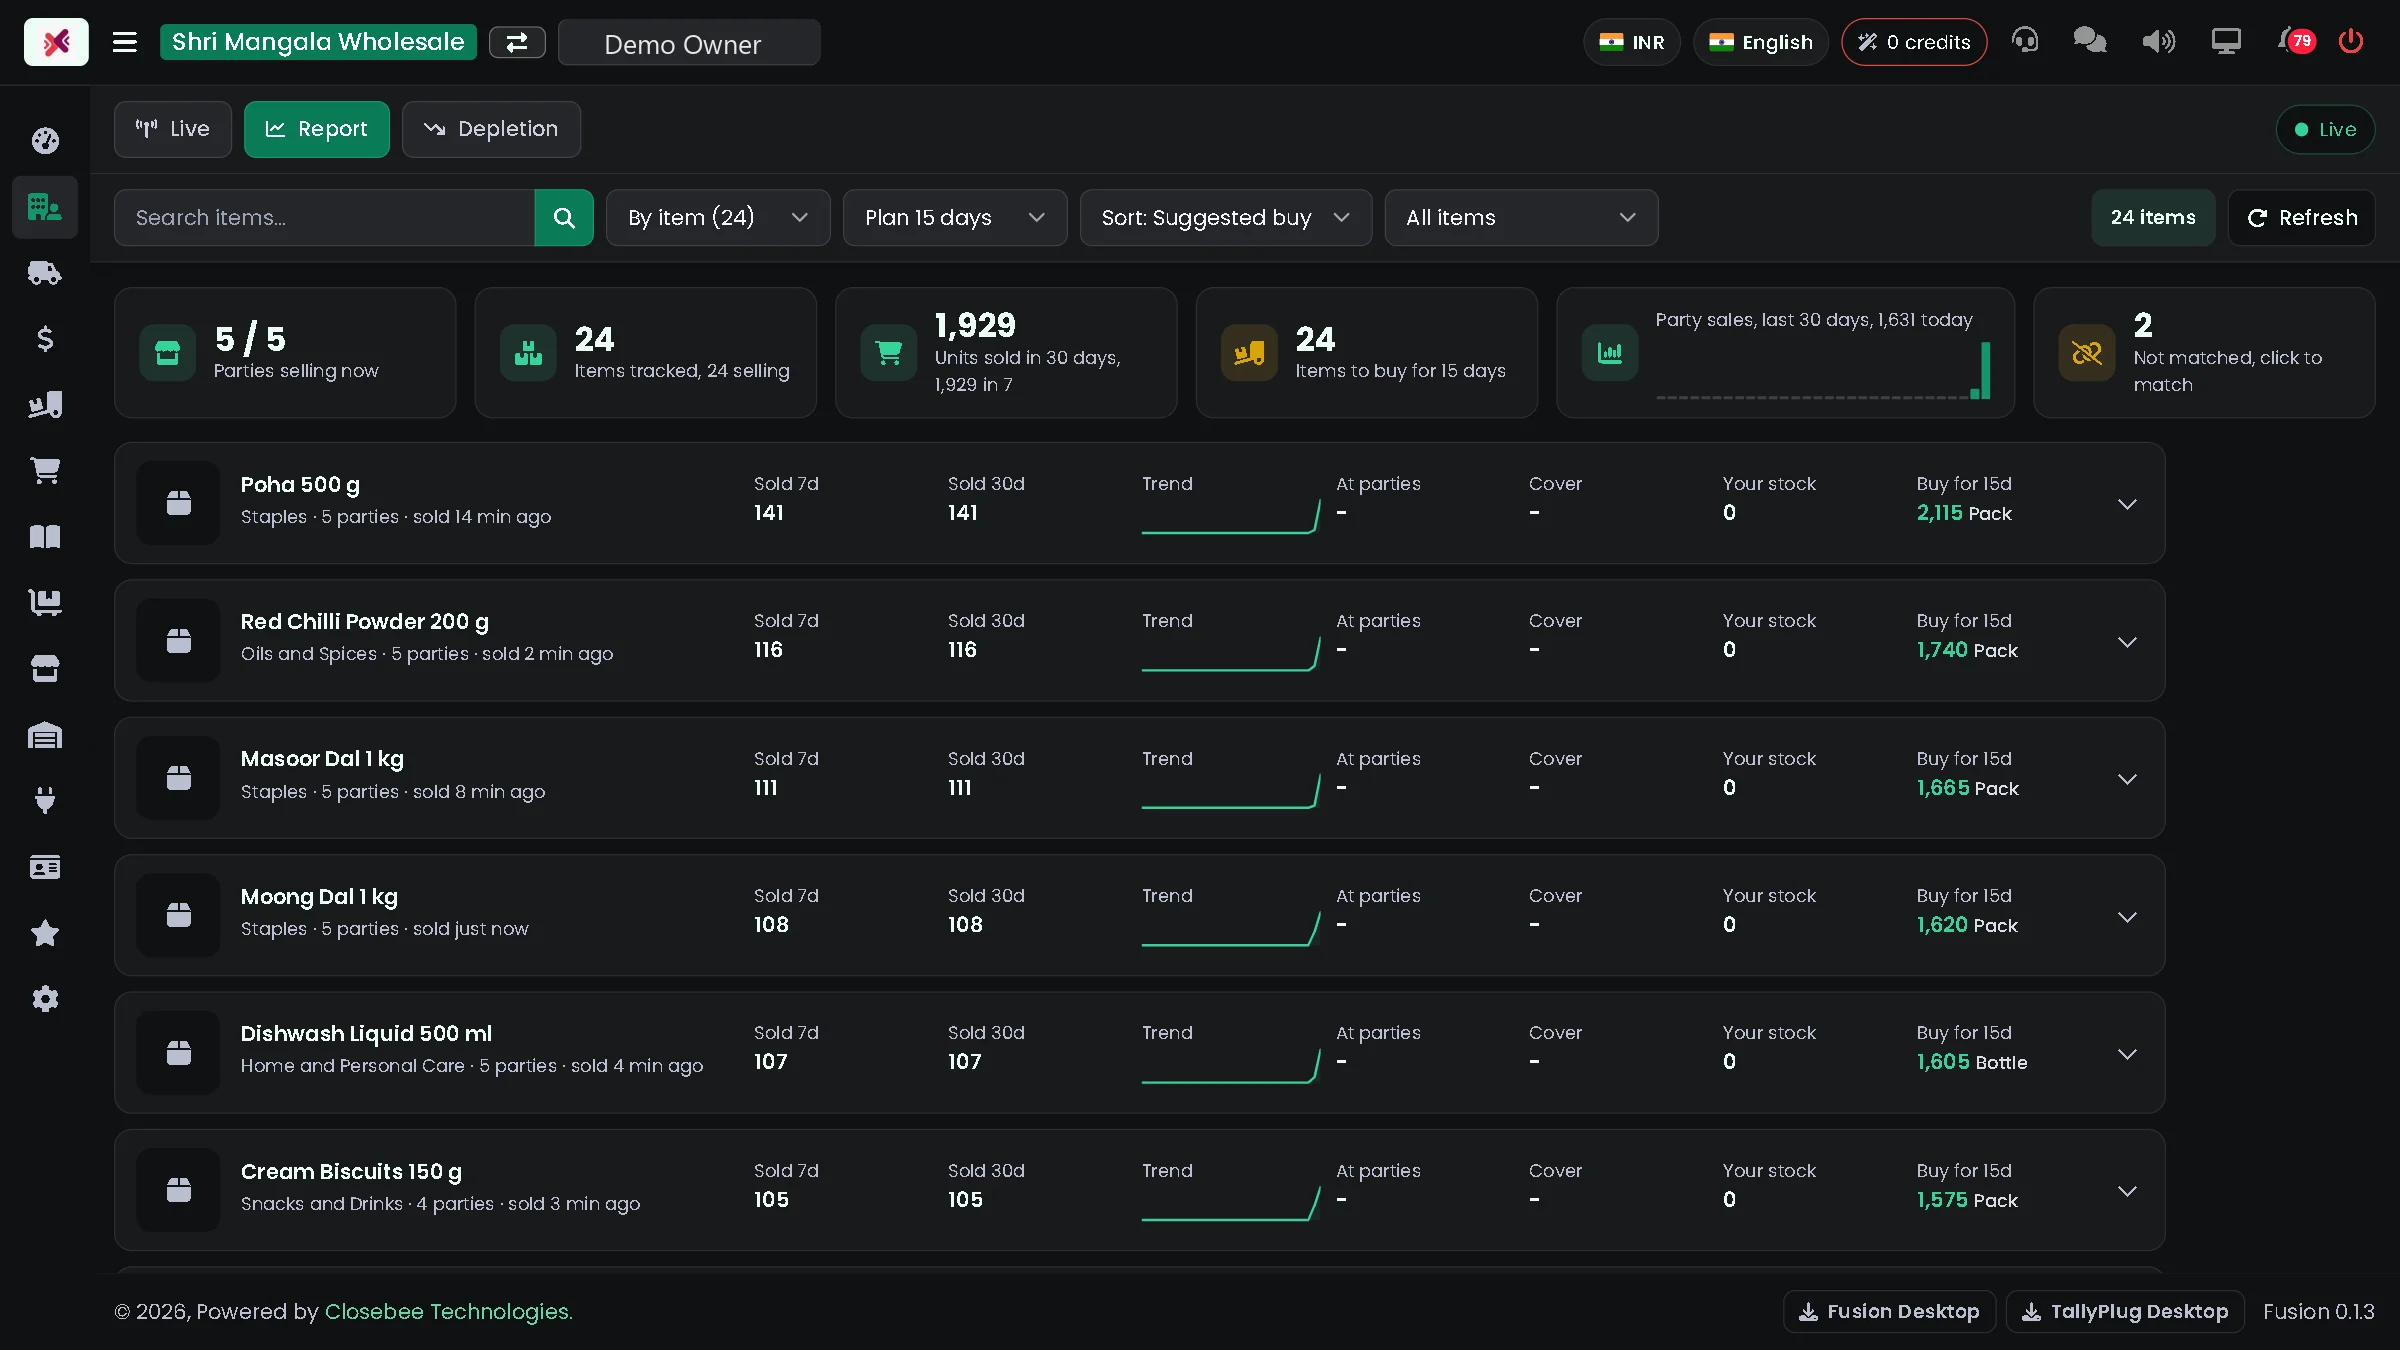Open the shopping cart sidebar icon
This screenshot has height=1350, width=2400.
pyautogui.click(x=45, y=471)
